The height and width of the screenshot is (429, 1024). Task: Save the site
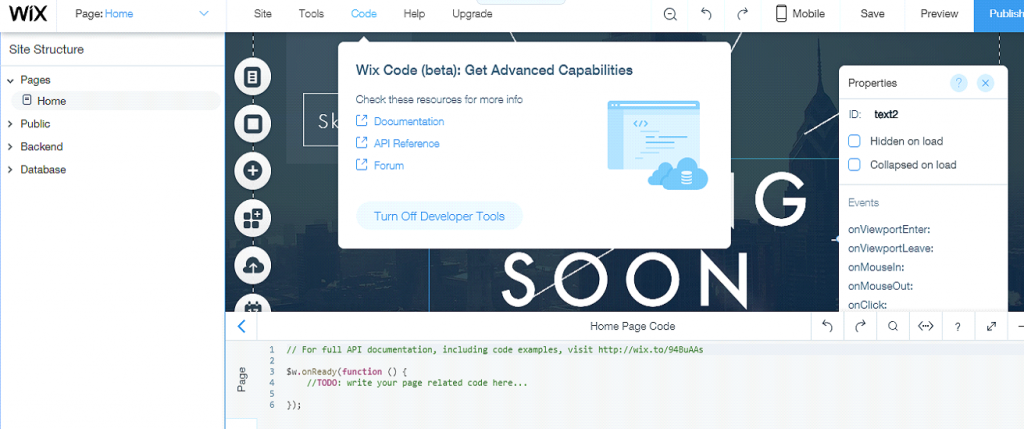[x=872, y=14]
